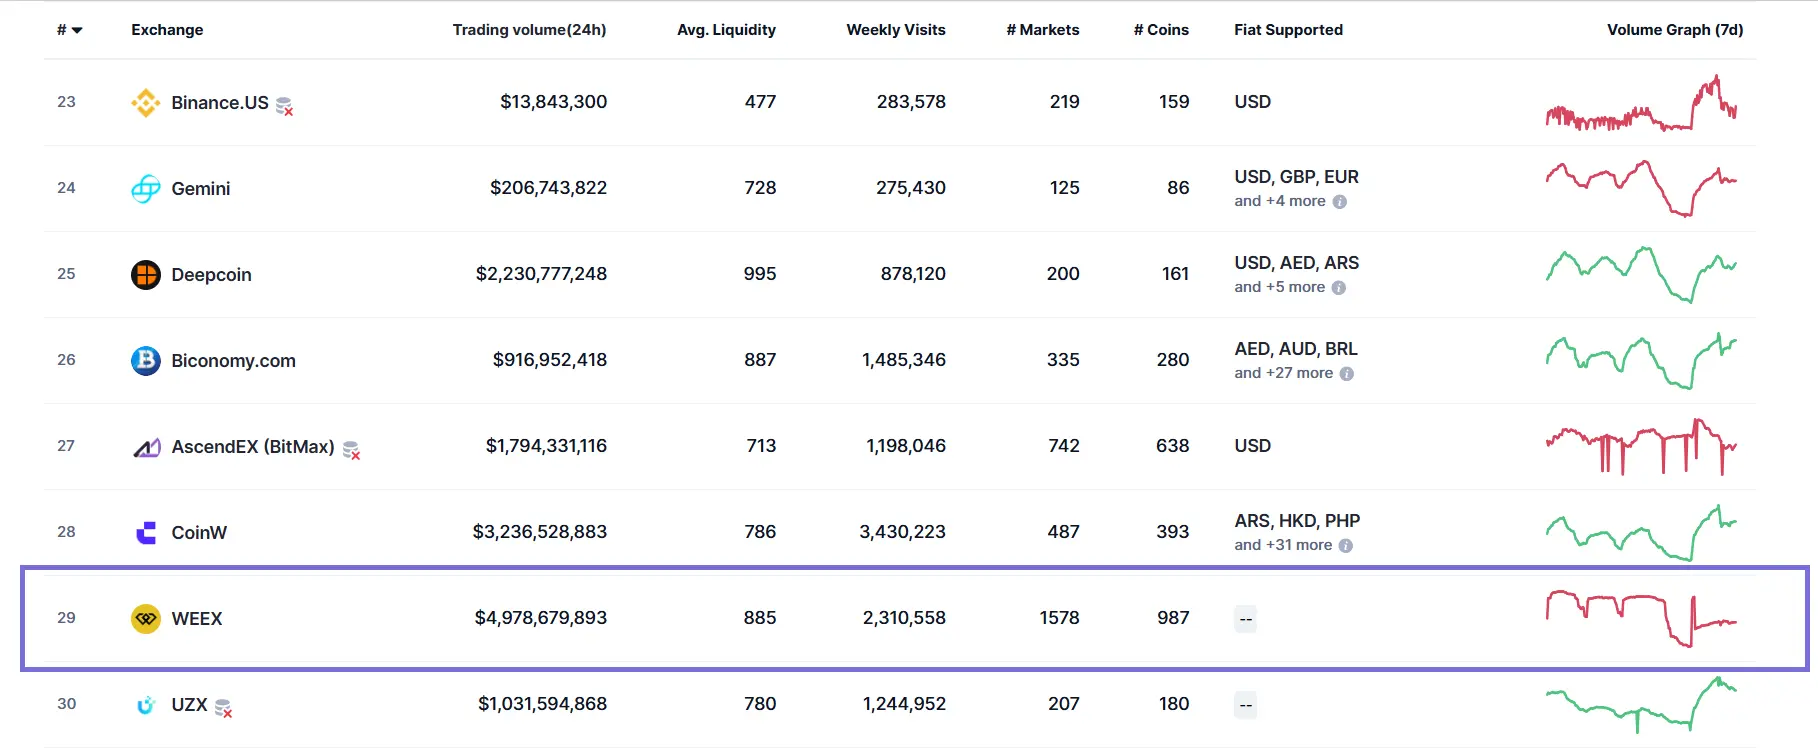Screen dimensions: 1818x751
Task: Click Deepcoin average liquidity 995
Action: pos(760,274)
